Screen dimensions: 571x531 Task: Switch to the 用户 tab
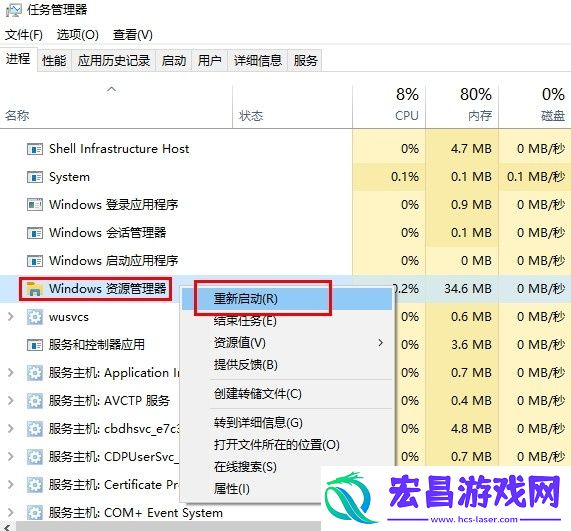tap(209, 60)
